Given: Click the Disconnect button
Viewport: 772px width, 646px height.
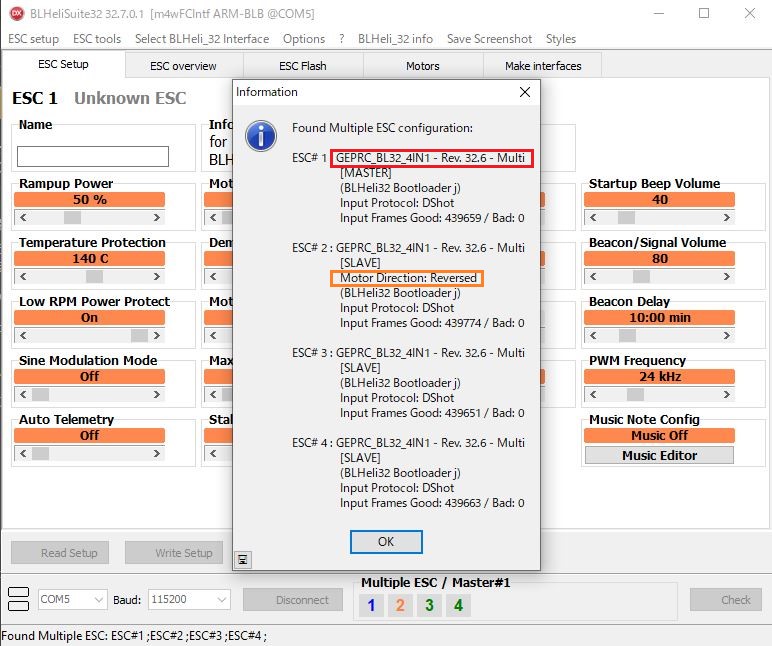Looking at the screenshot, I should point(293,600).
